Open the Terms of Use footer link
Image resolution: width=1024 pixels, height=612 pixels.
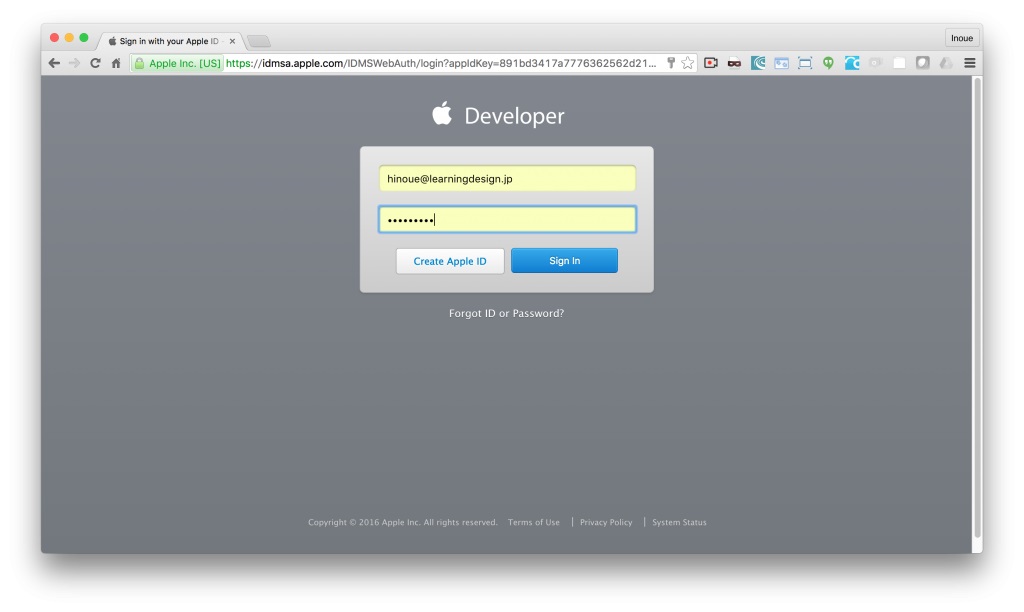pyautogui.click(x=534, y=523)
